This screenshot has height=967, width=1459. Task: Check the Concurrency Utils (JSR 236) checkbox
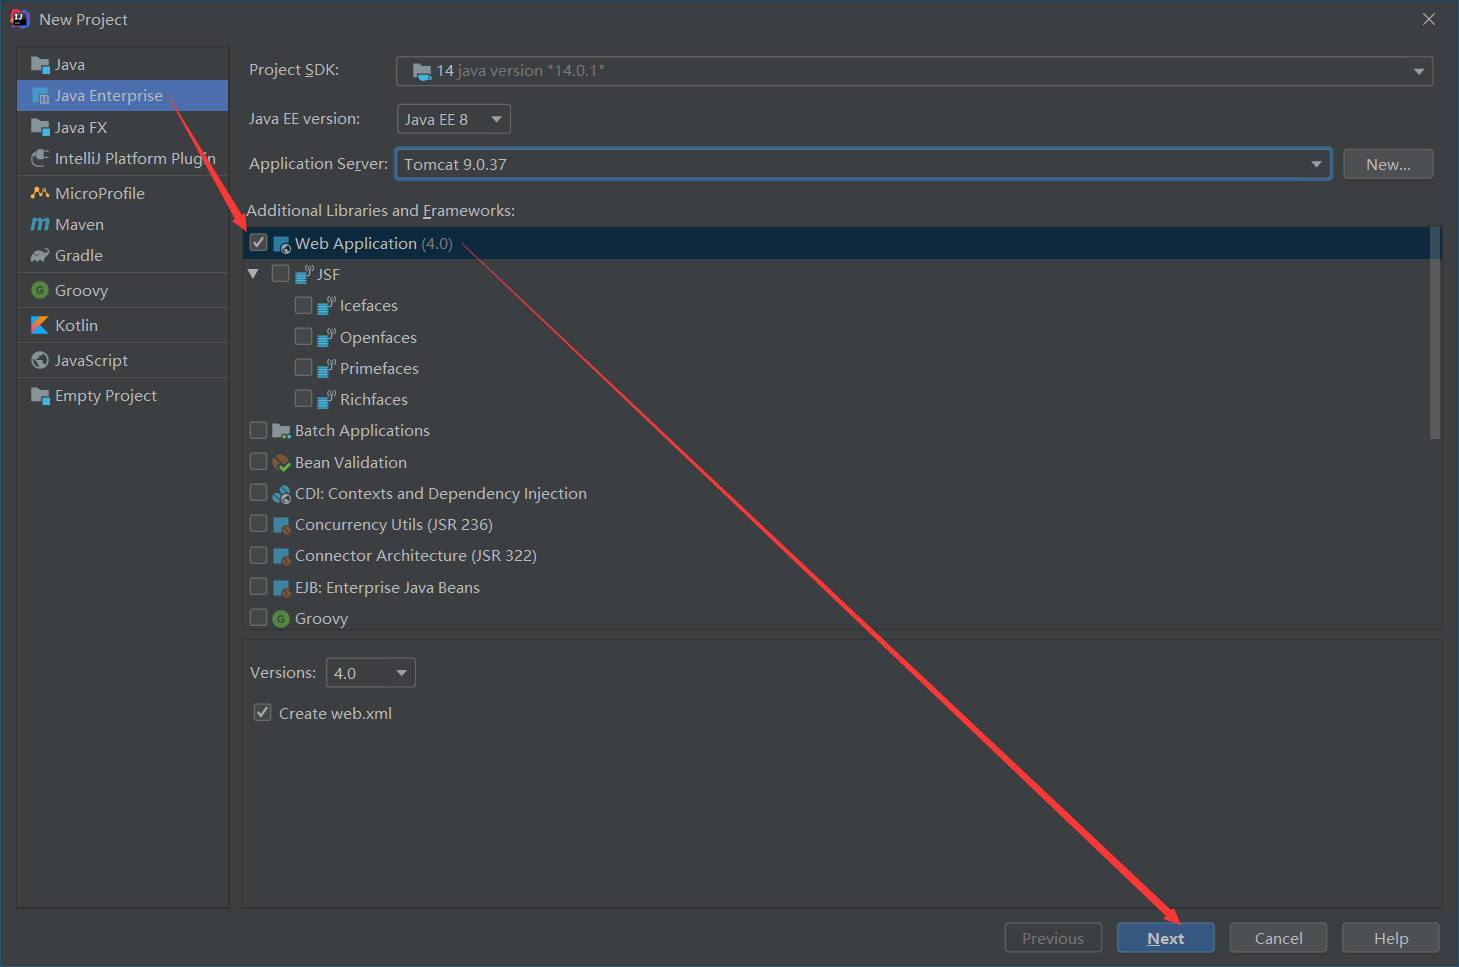click(x=259, y=524)
